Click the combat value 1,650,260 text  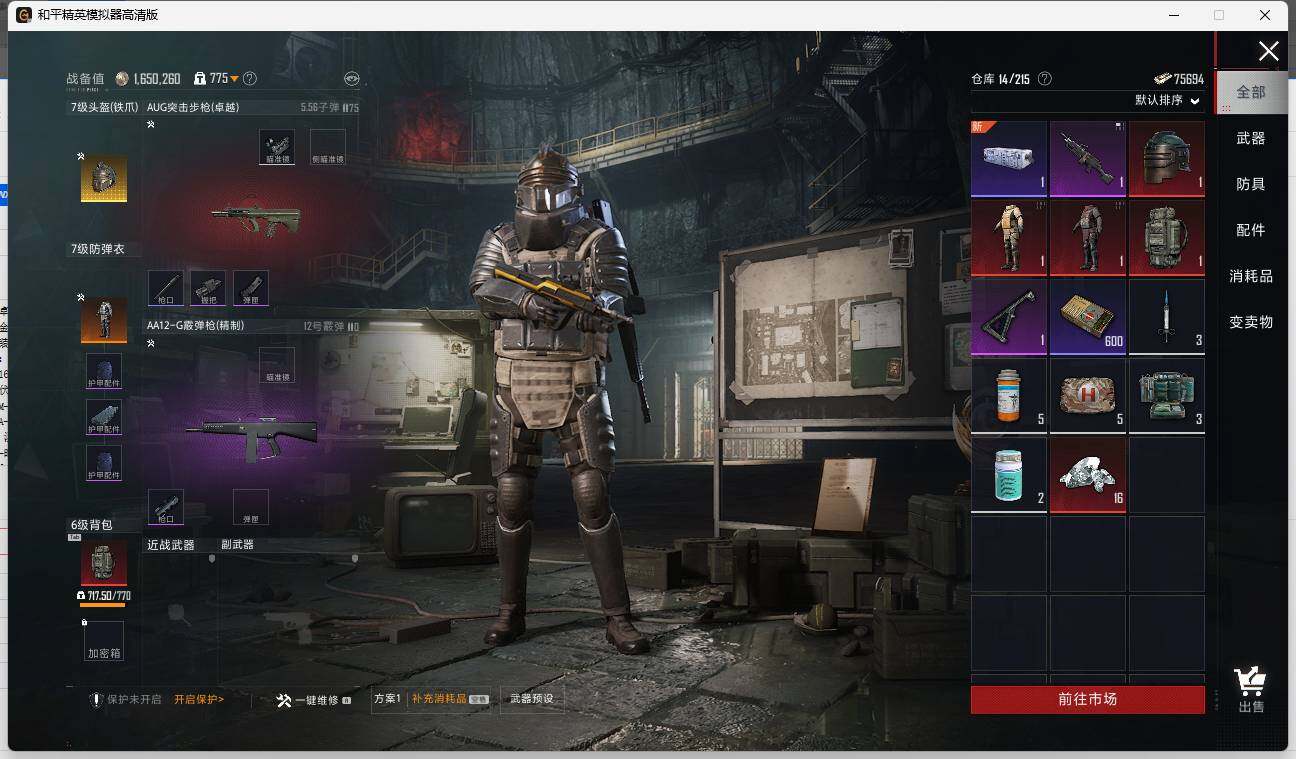[x=157, y=79]
